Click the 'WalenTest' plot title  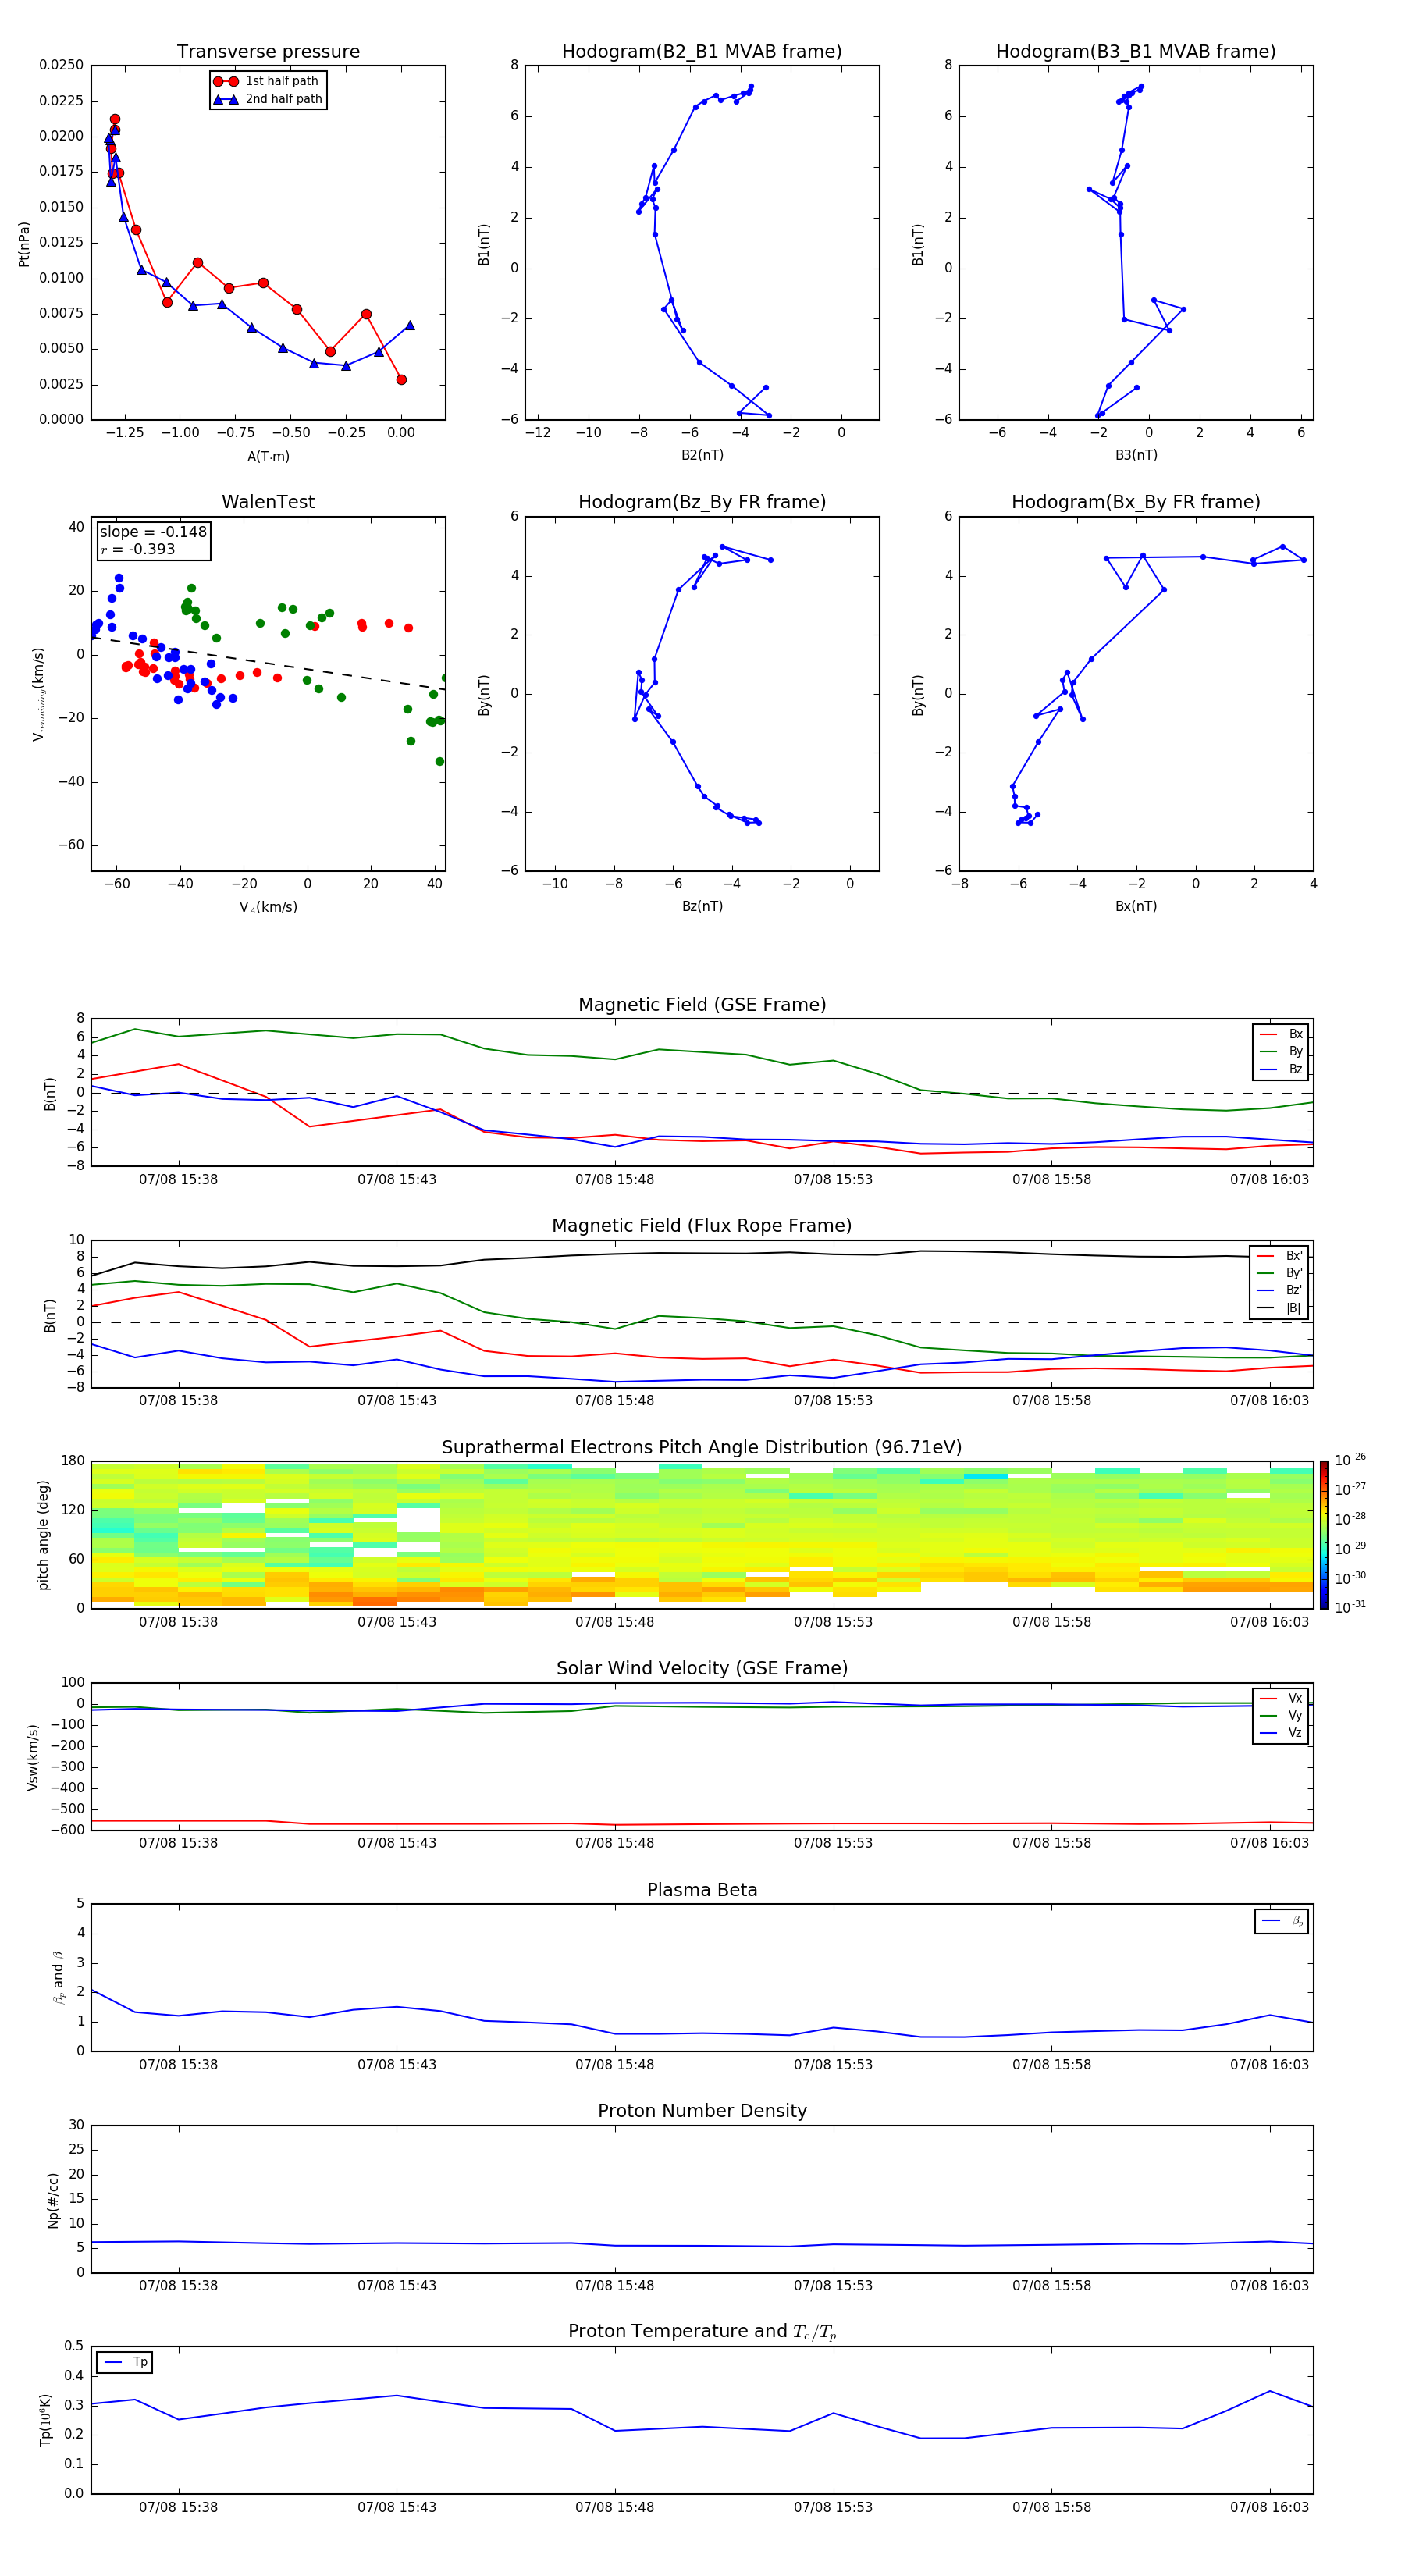click(x=268, y=502)
